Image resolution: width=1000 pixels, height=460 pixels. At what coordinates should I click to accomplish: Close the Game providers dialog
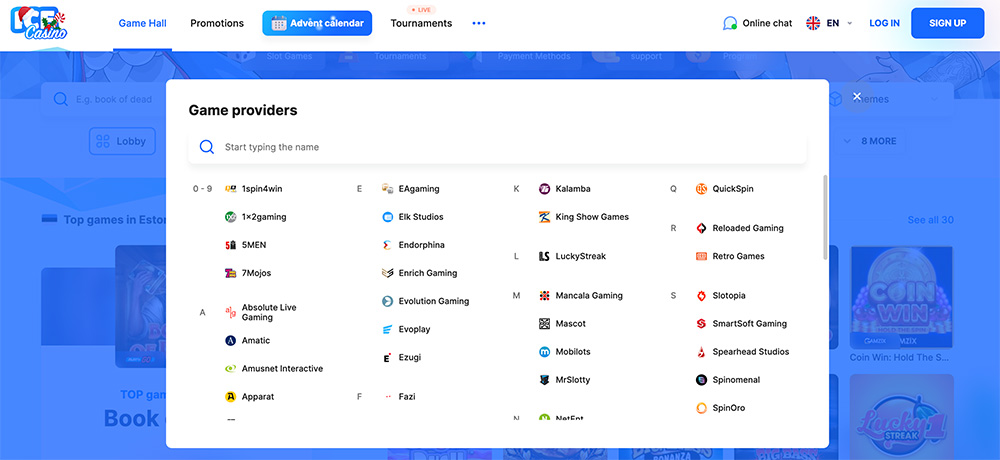coord(857,96)
